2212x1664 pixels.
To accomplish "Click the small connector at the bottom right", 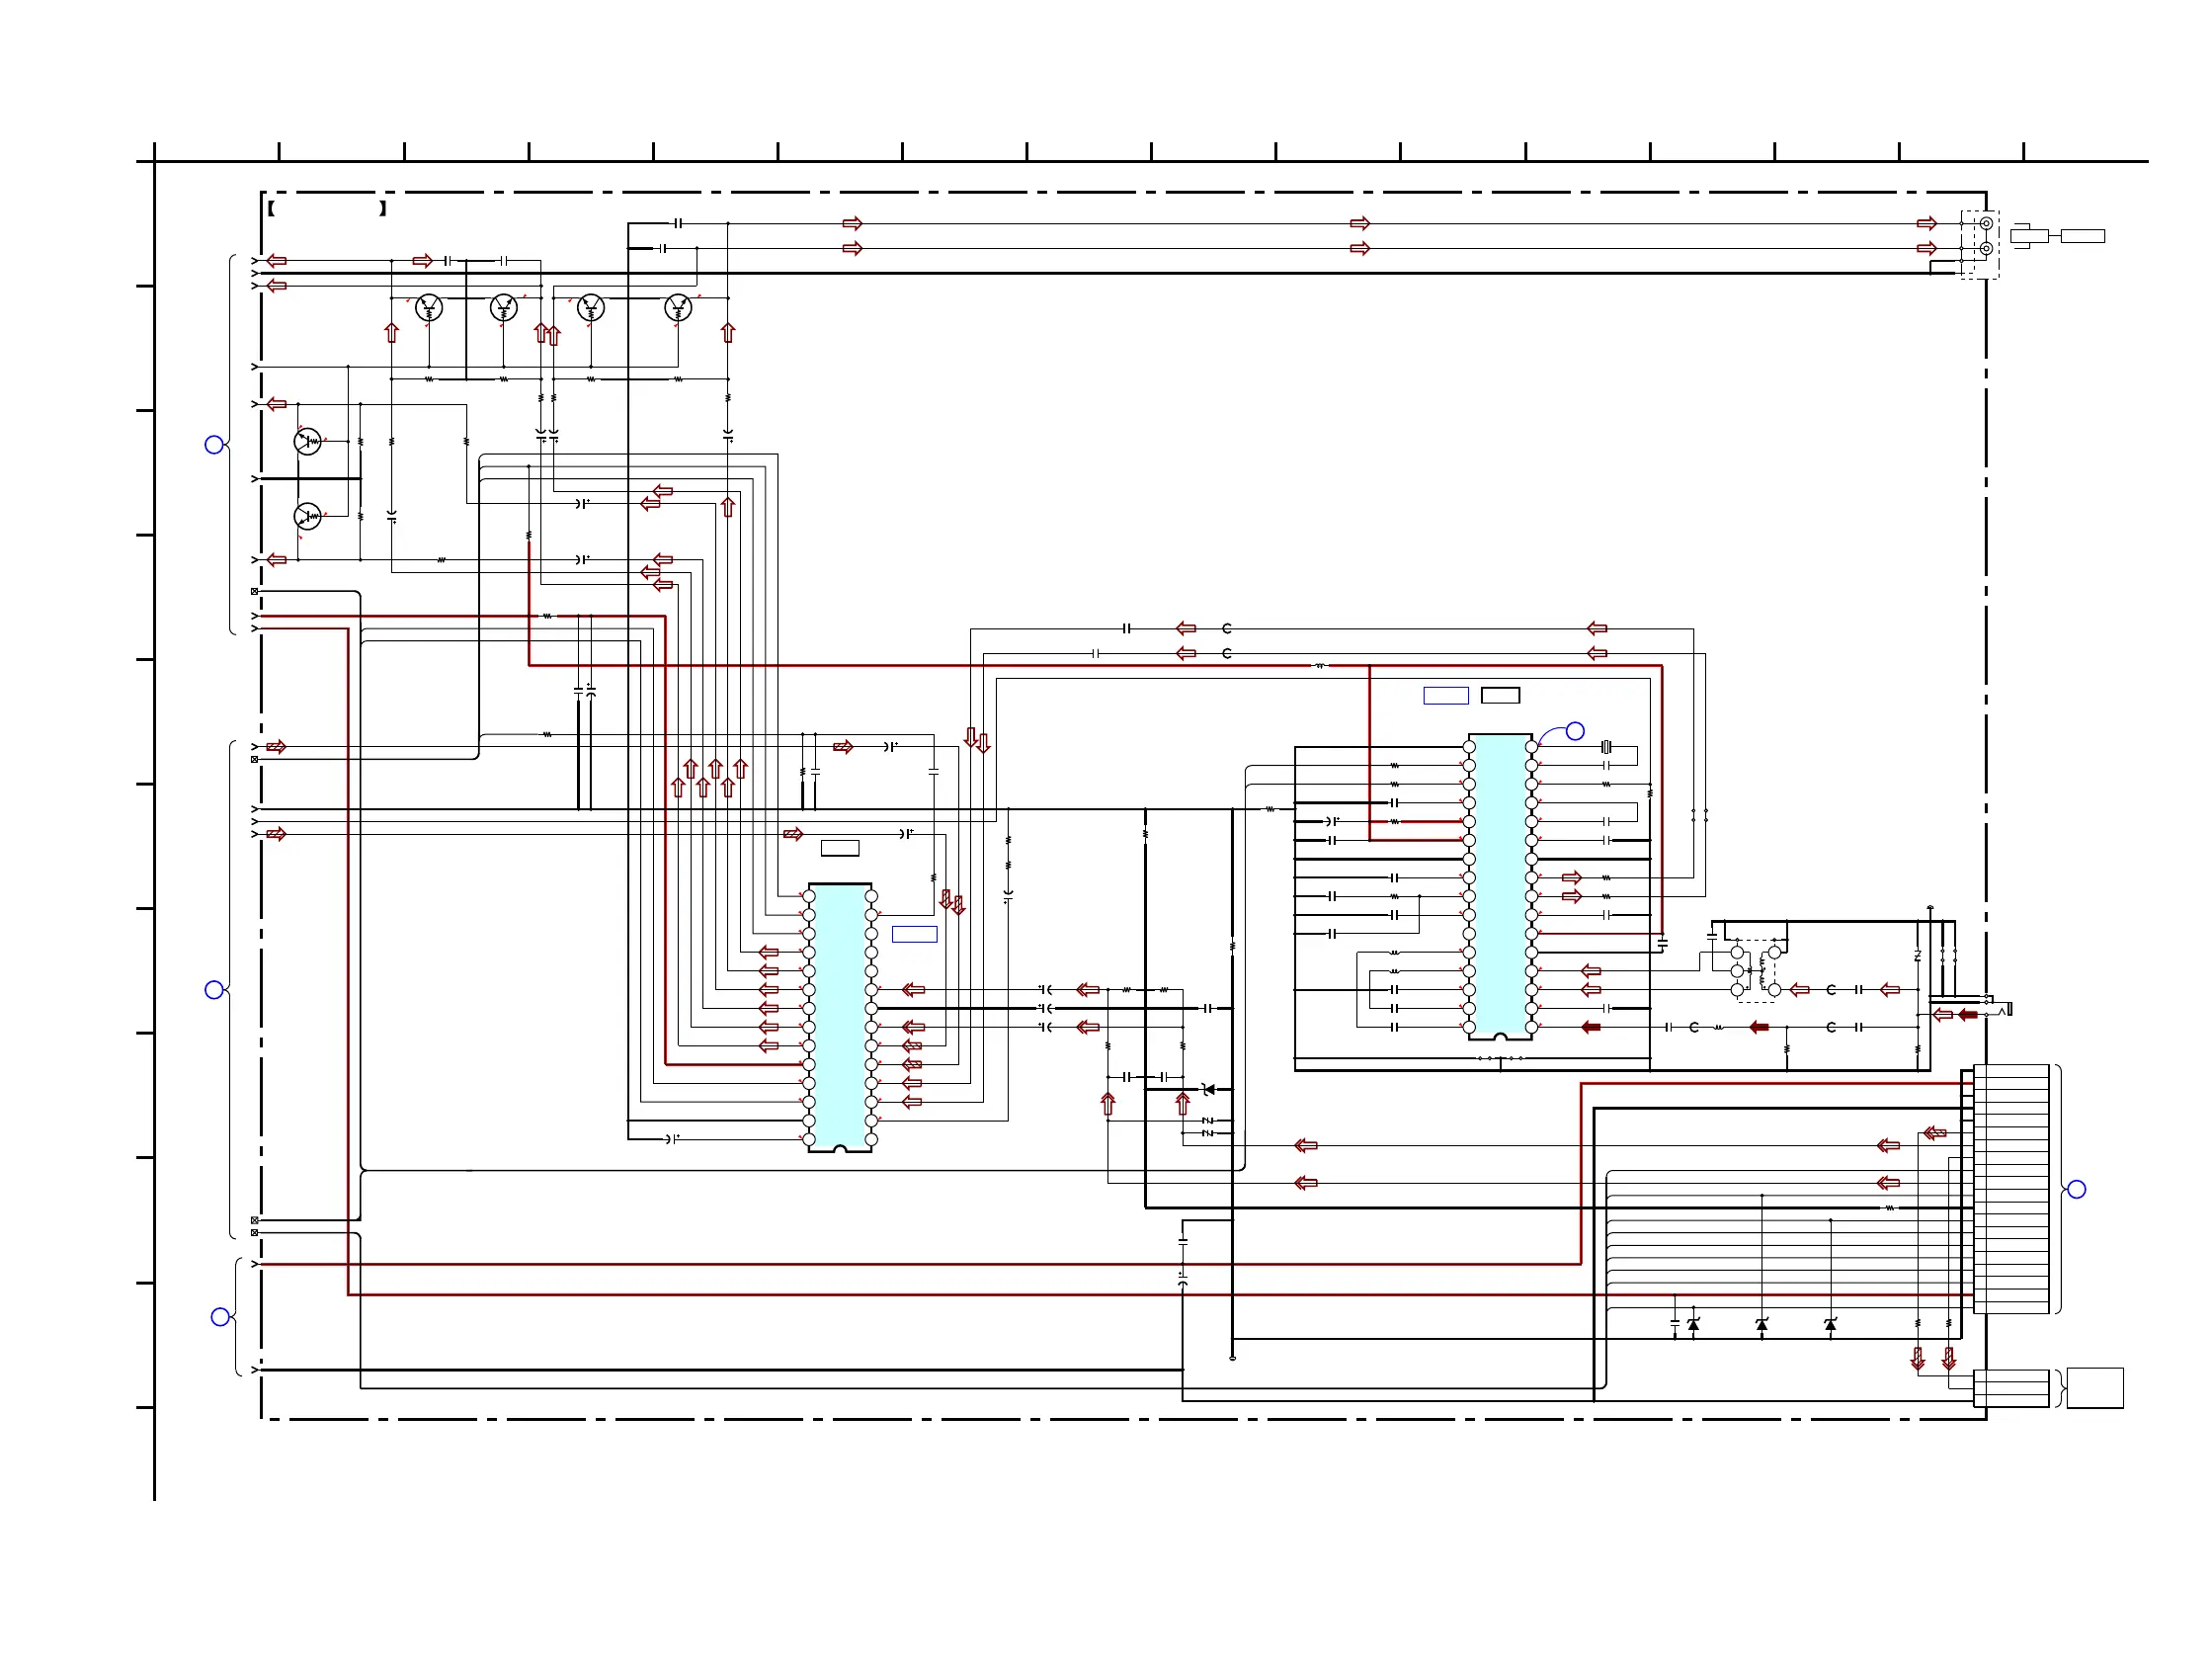I will (2011, 1388).
